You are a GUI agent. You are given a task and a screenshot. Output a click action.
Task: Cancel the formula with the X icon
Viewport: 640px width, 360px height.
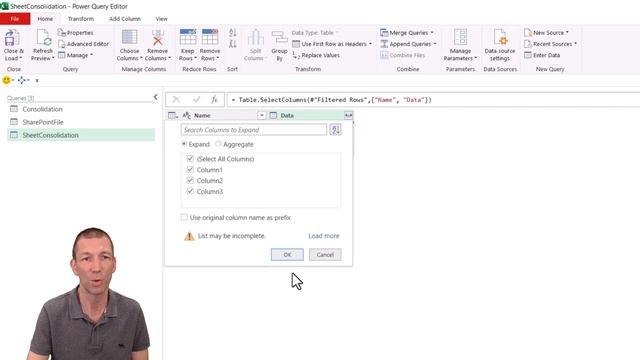pyautogui.click(x=176, y=100)
